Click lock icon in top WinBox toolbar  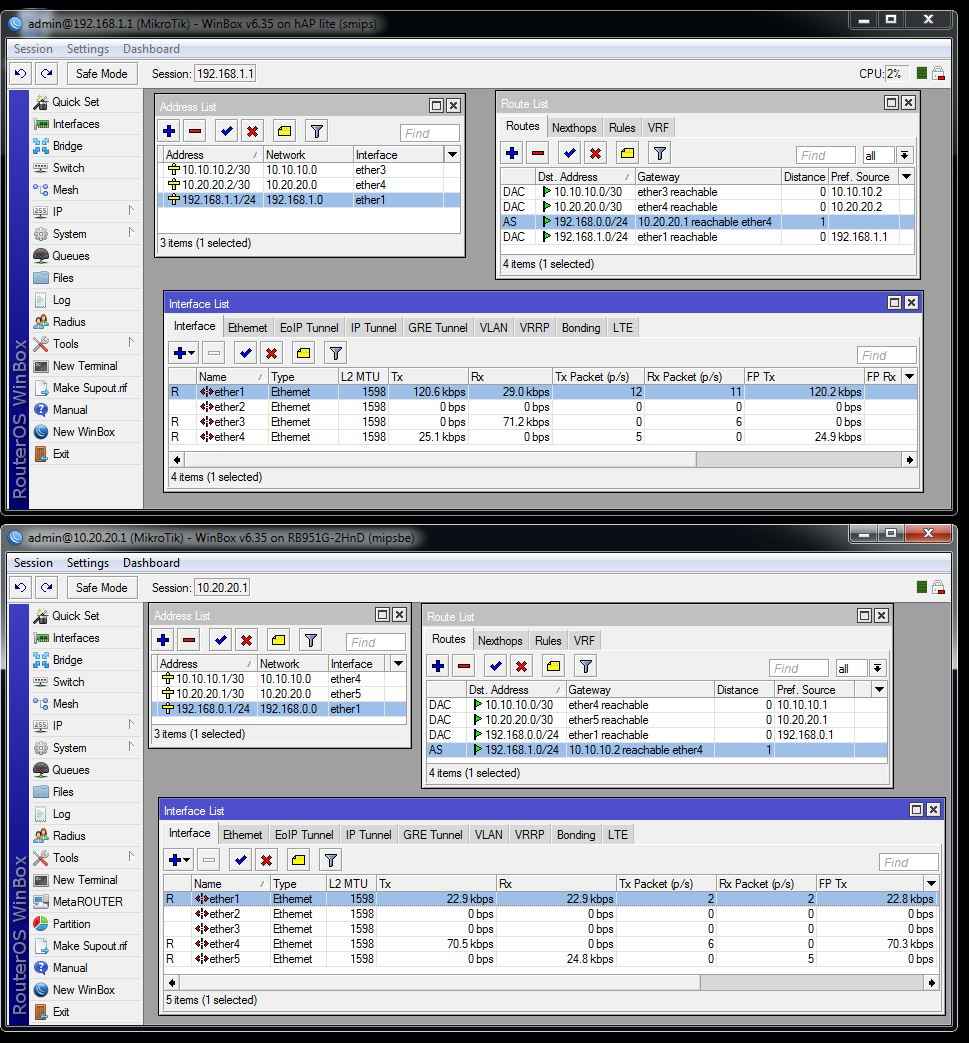click(938, 74)
